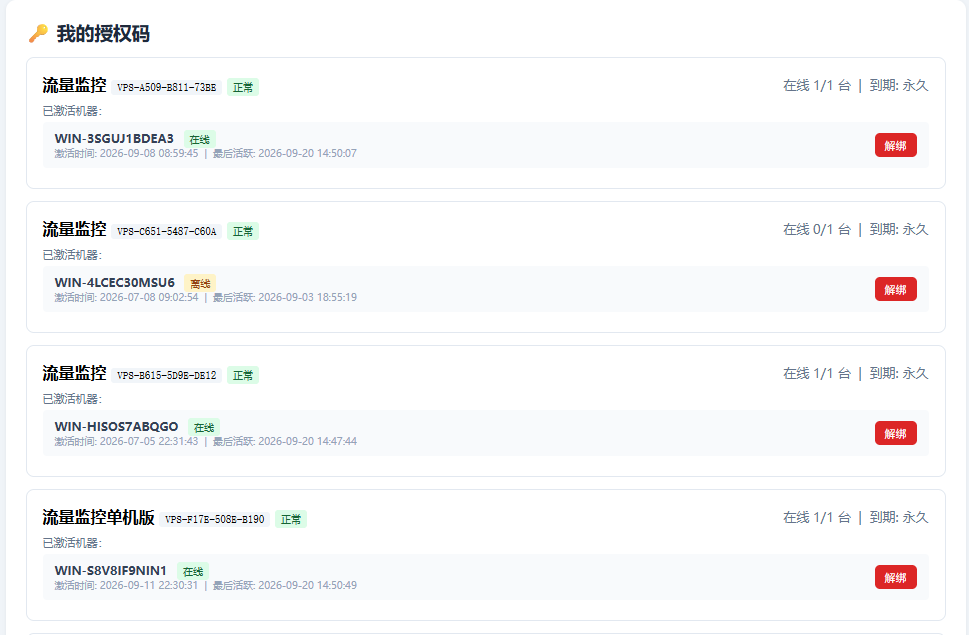Click 在线 1/1 台 text on VPS-A509-B811-73BE card
Screen dimensions: 969x635
(x=817, y=85)
